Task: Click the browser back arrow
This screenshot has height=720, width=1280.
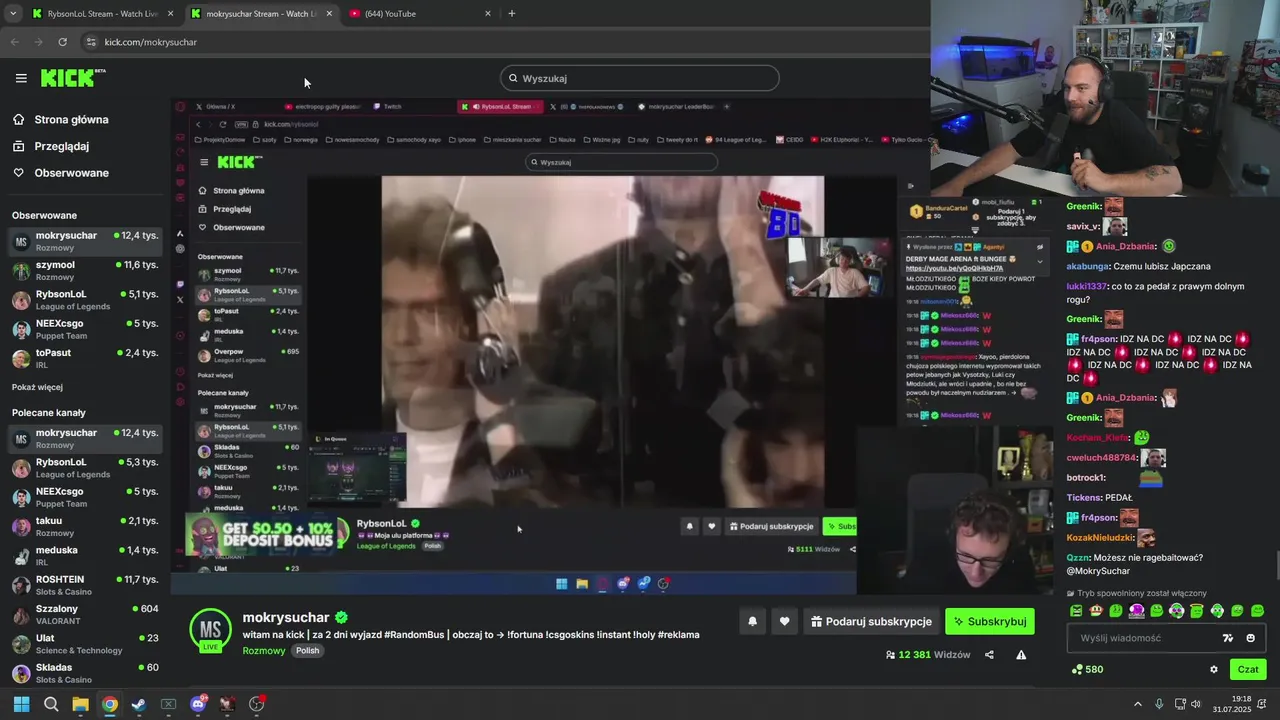Action: pos(14,42)
